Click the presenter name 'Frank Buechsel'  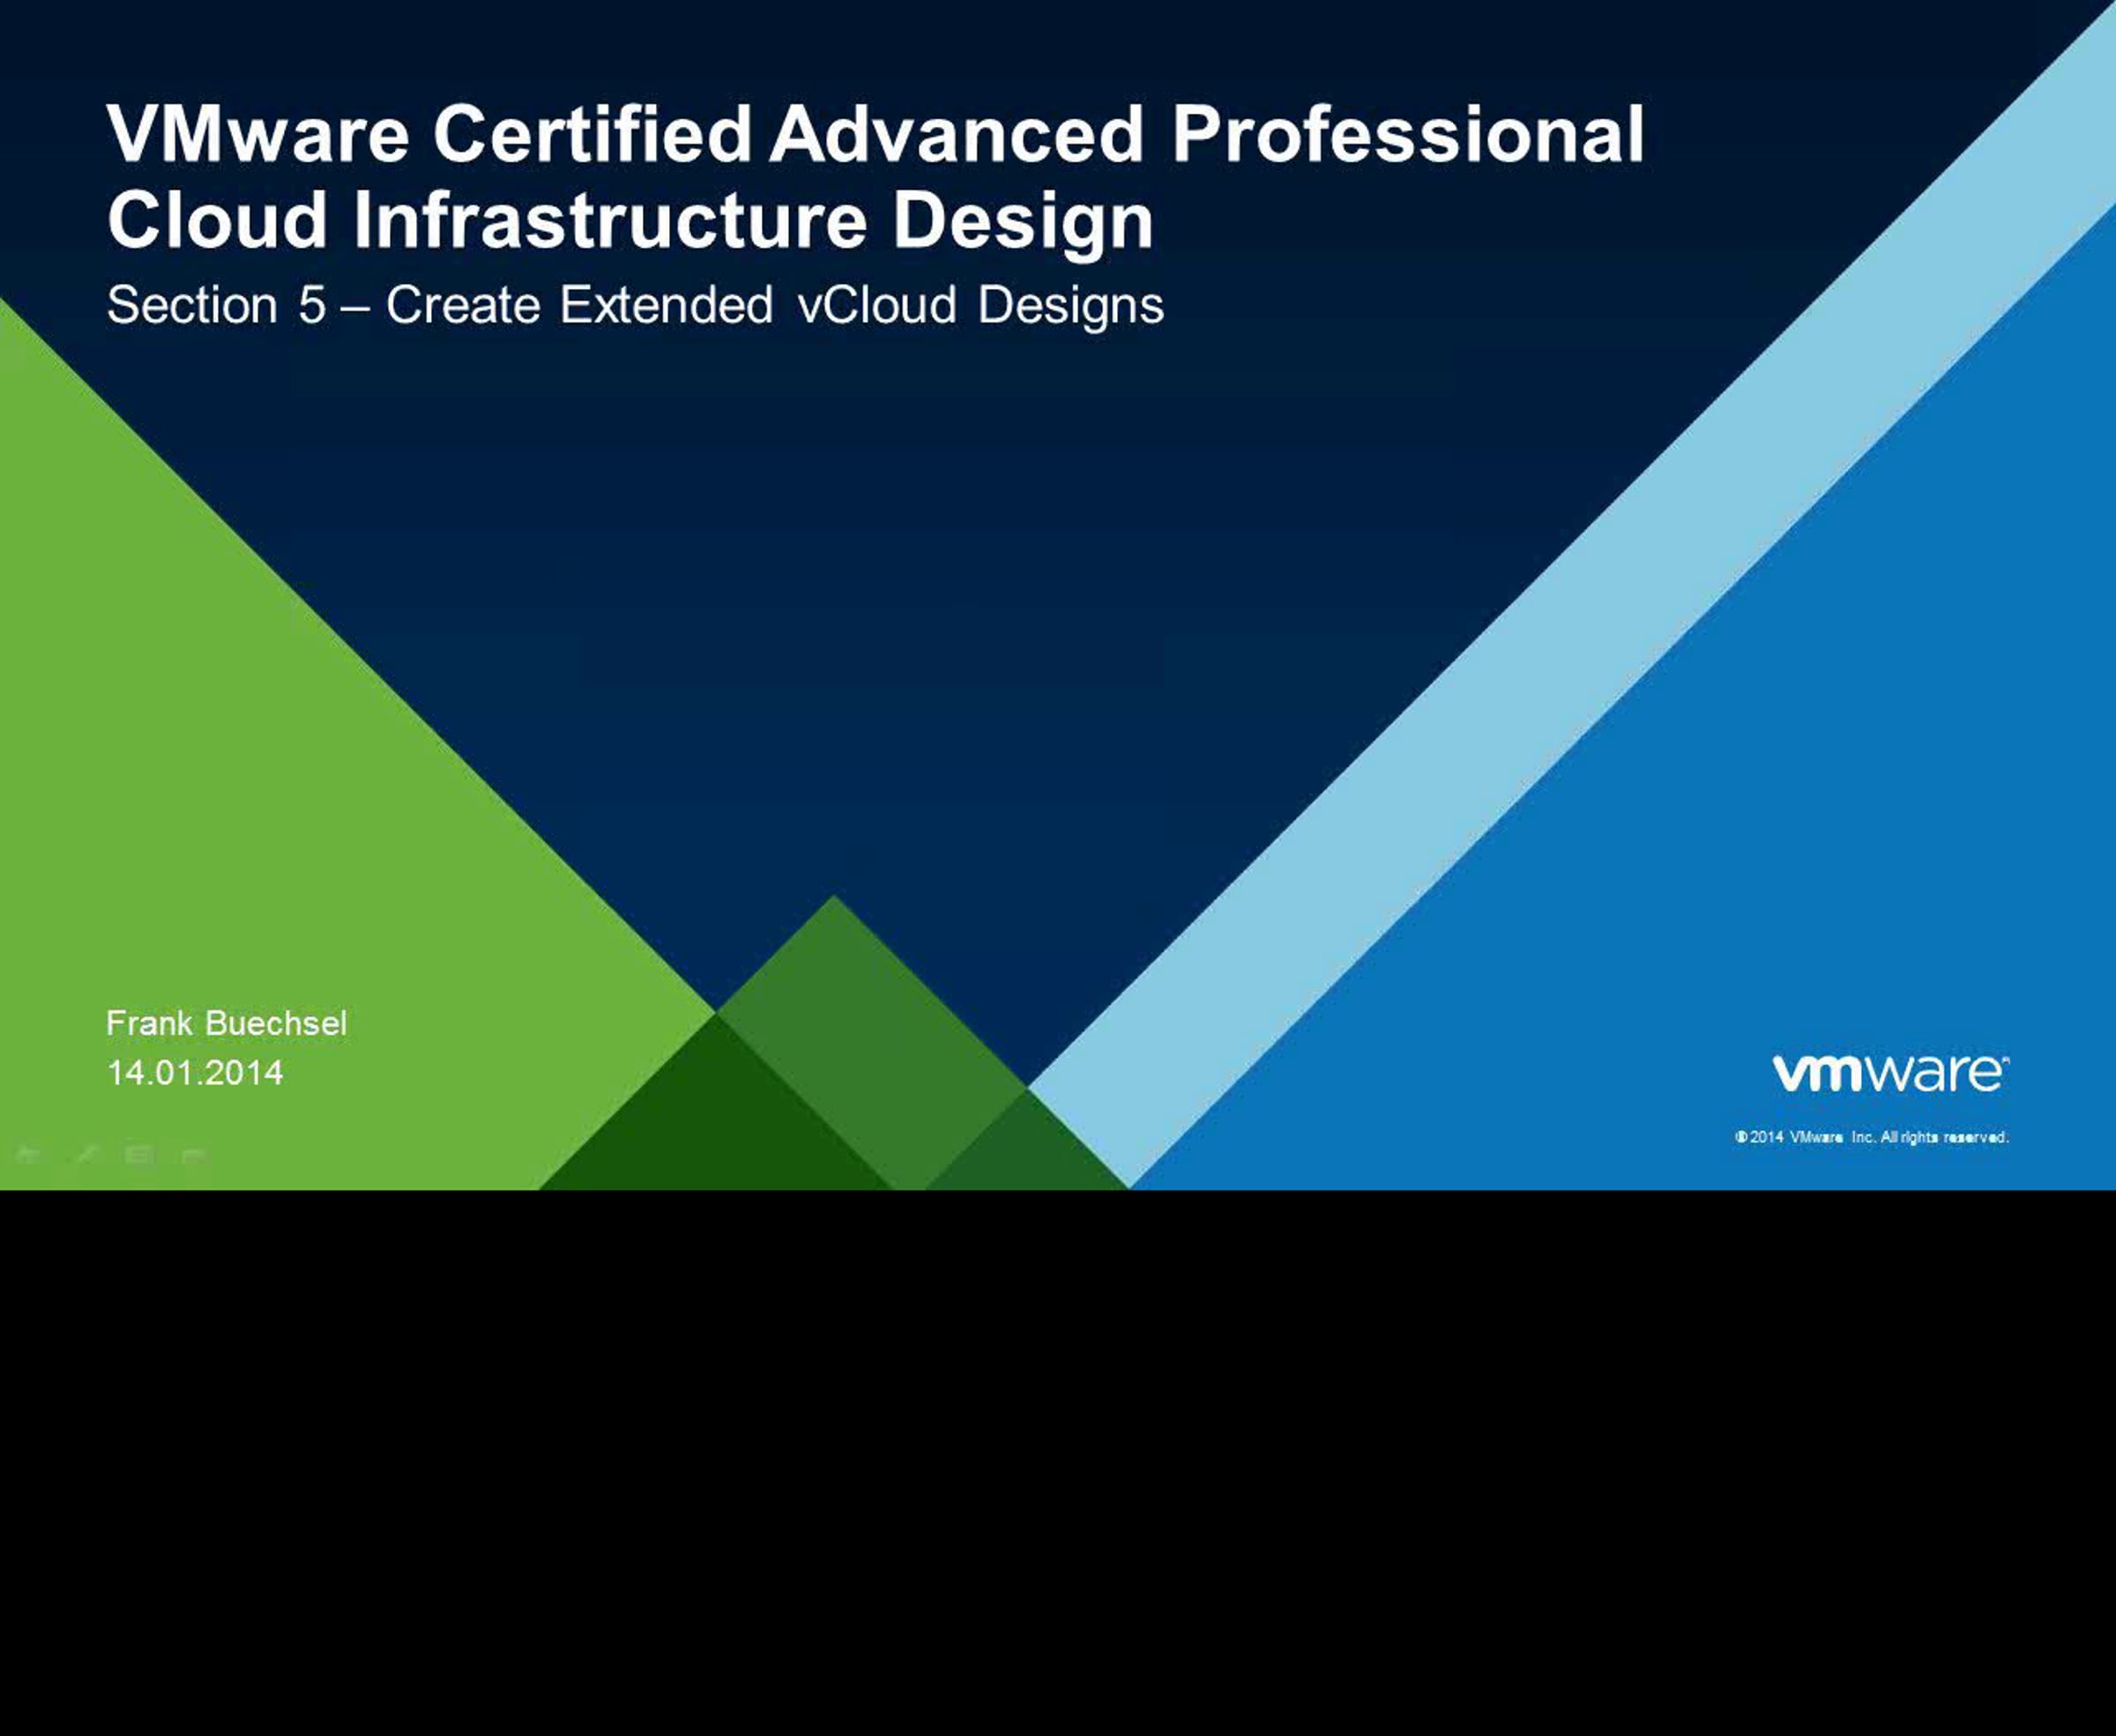(x=226, y=1023)
